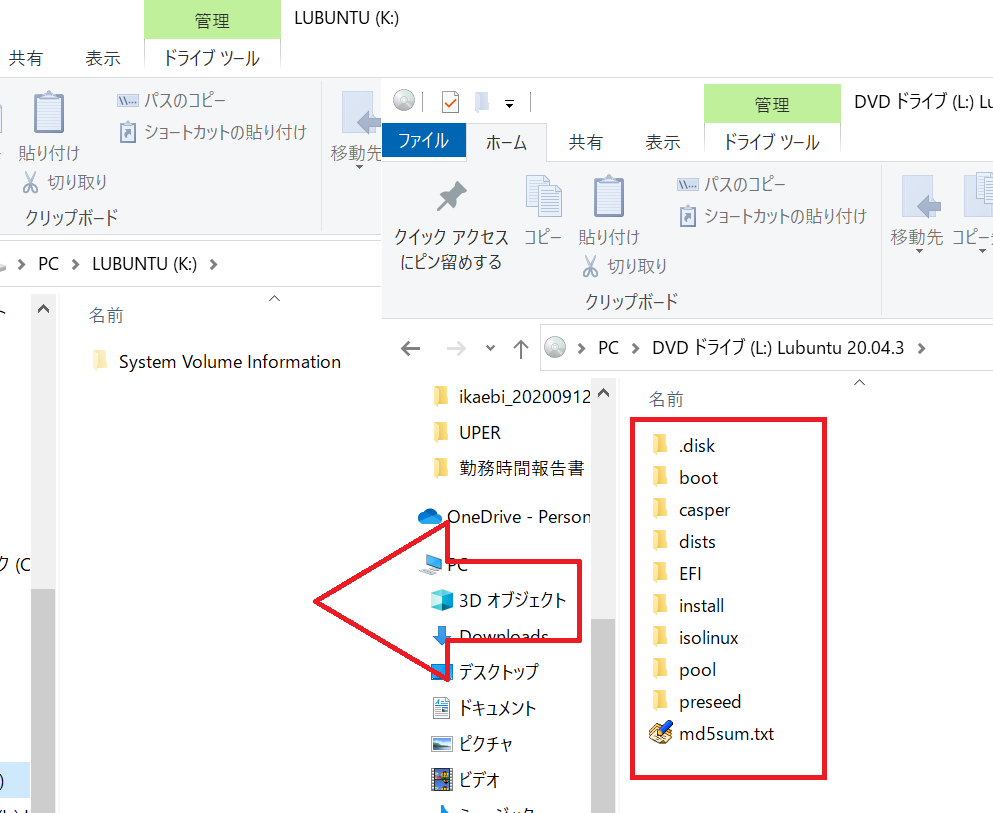Select pool folder
Image resolution: width=993 pixels, height=813 pixels.
pyautogui.click(x=684, y=669)
